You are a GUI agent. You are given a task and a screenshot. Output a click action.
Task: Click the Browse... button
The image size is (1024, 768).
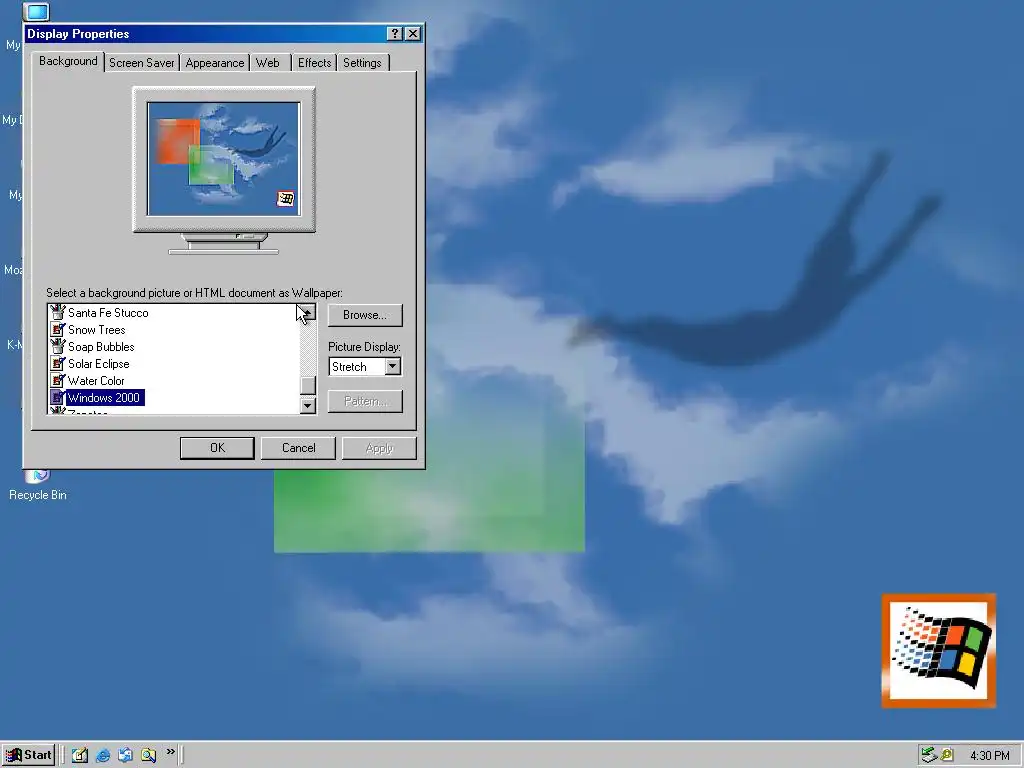[365, 315]
